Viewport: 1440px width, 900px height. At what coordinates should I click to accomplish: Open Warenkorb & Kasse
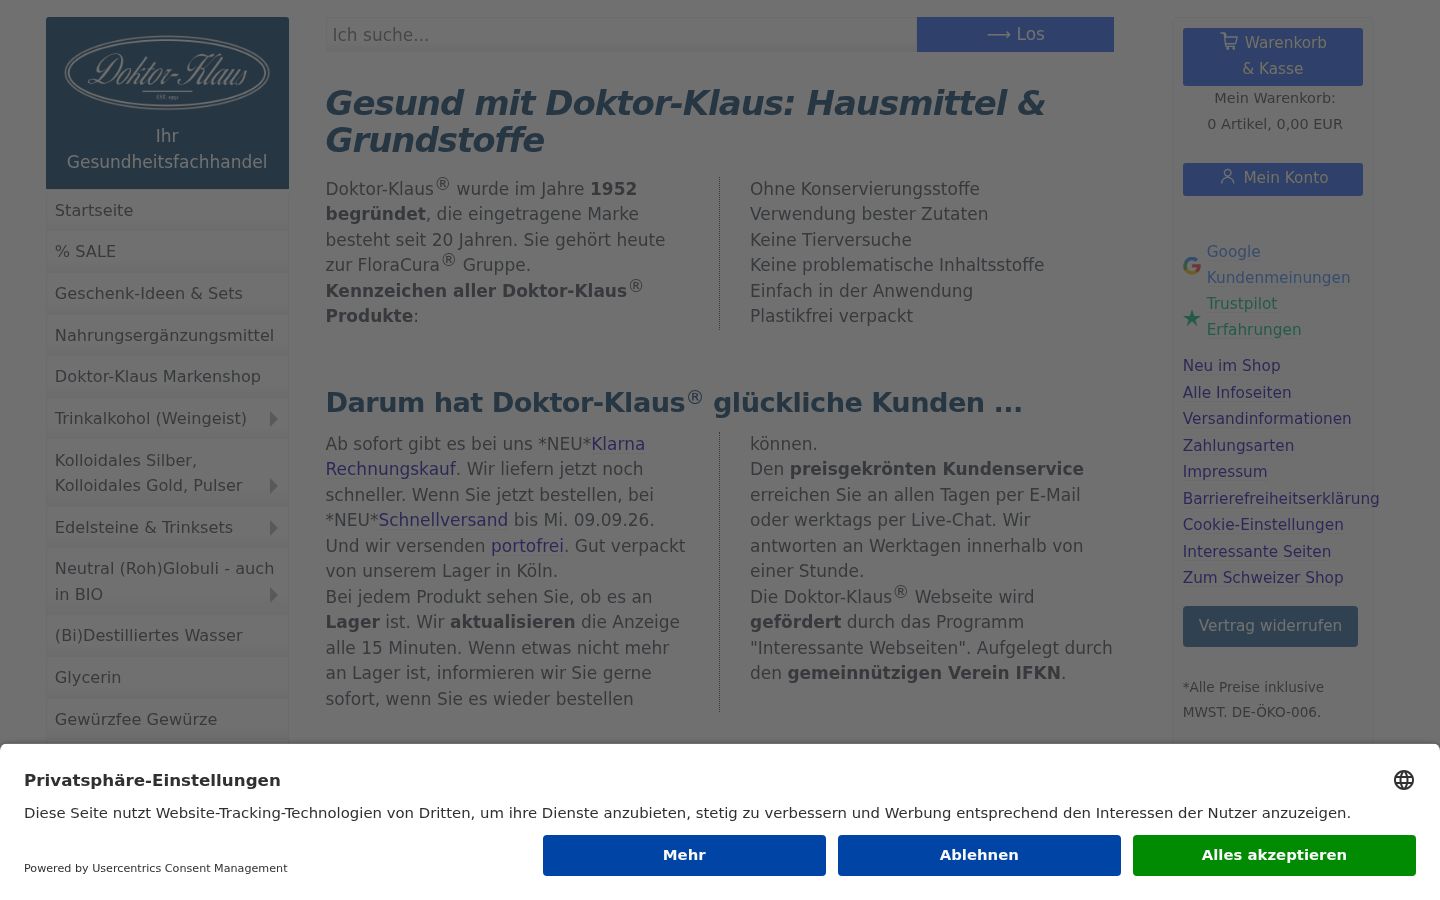[x=1272, y=56]
